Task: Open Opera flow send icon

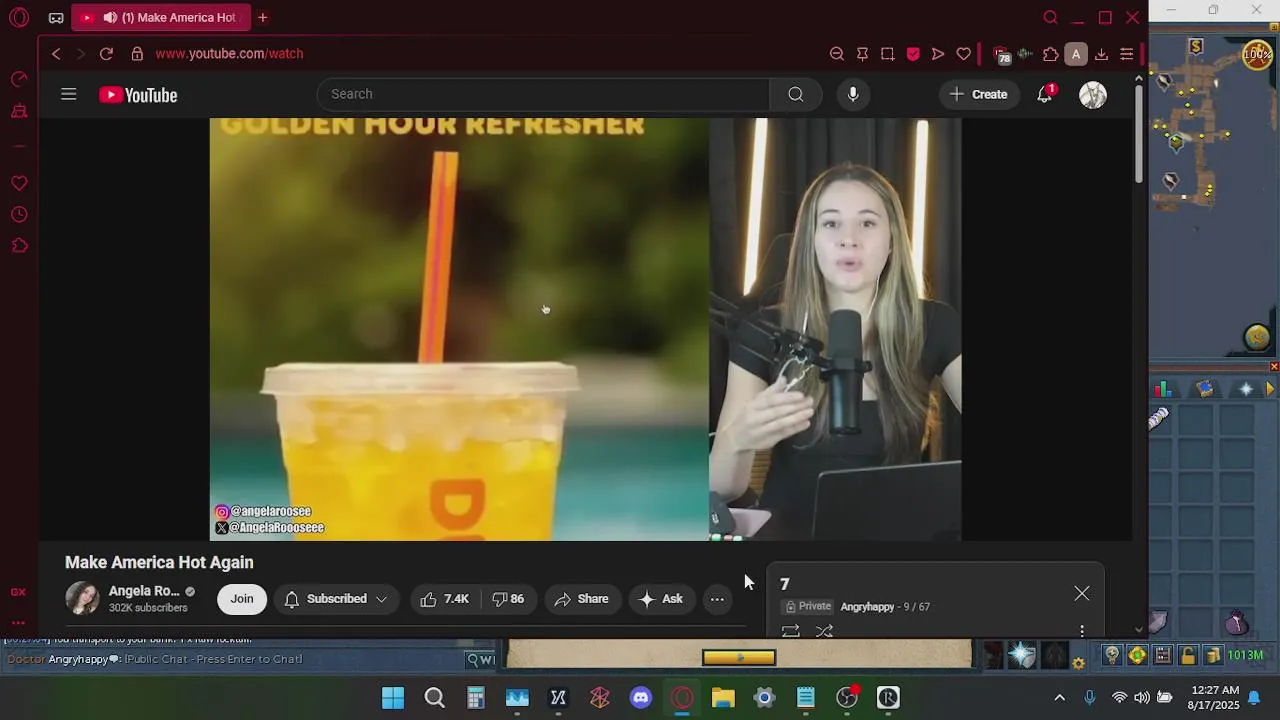Action: (938, 54)
